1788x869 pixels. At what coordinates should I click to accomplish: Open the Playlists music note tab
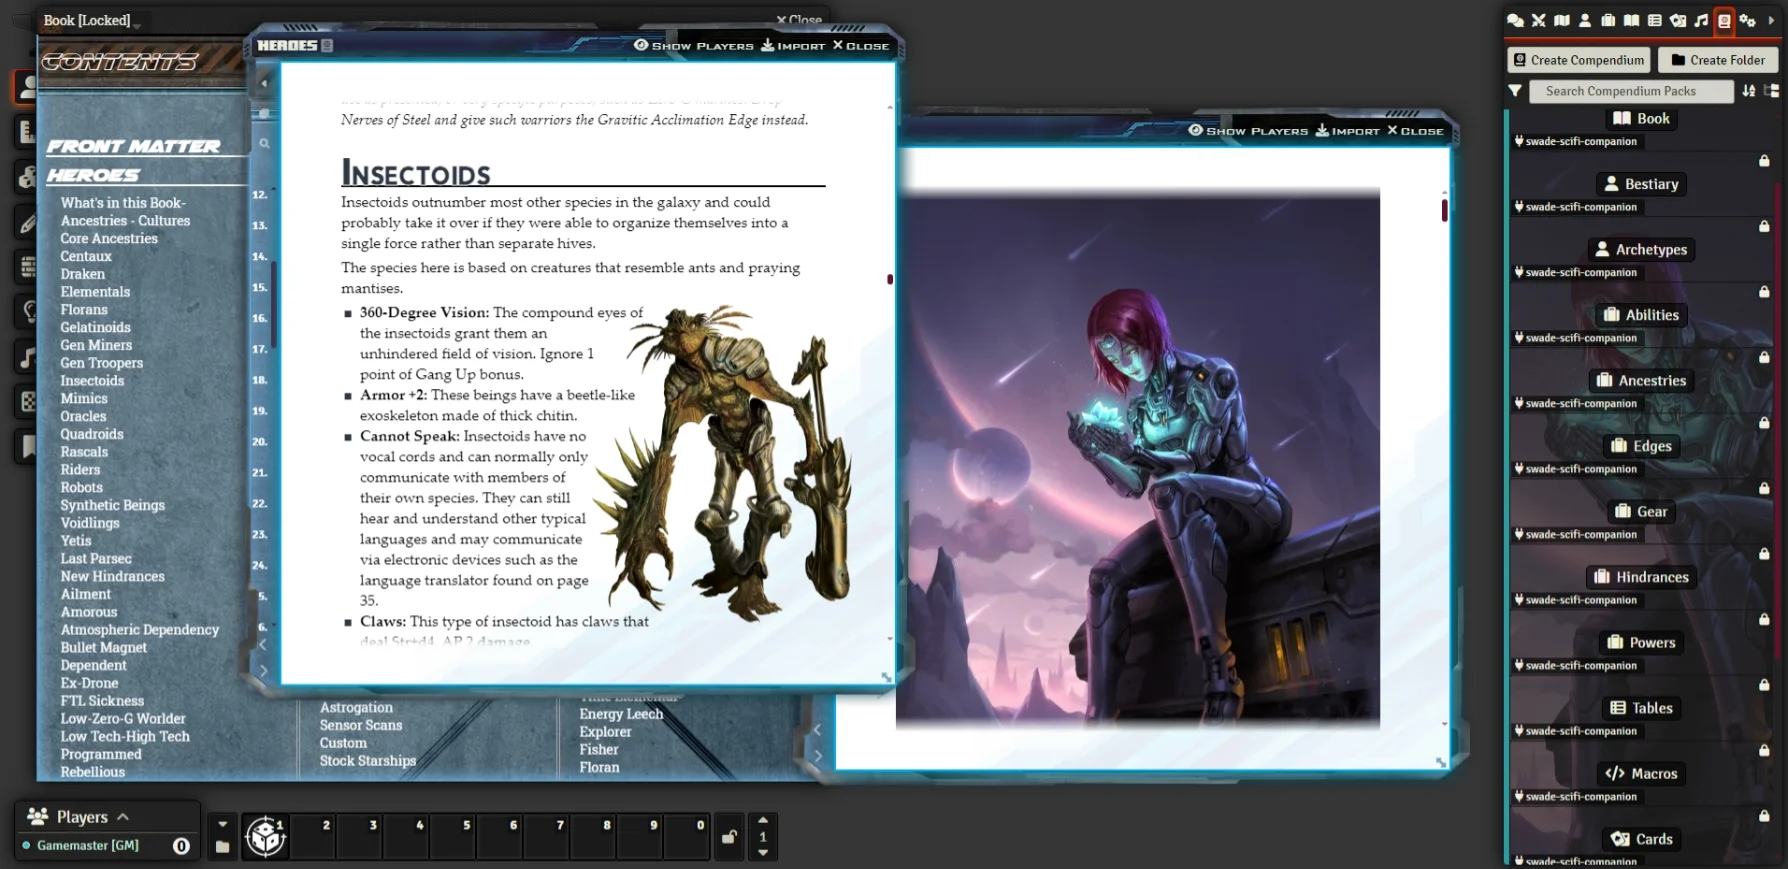(x=1701, y=20)
